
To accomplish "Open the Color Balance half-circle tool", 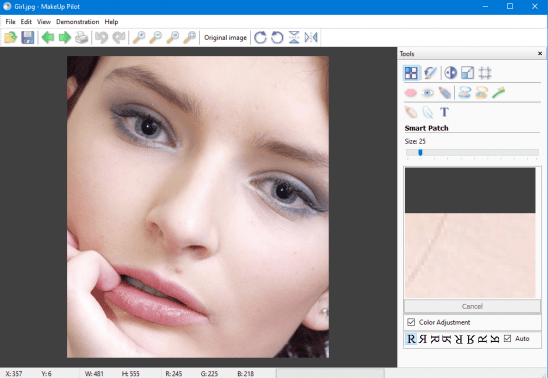I will click(450, 73).
